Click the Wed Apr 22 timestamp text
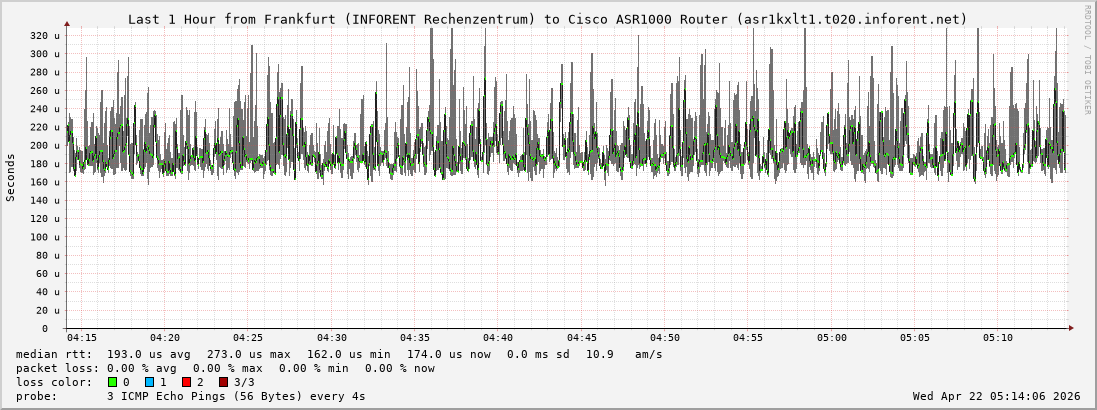 click(996, 396)
